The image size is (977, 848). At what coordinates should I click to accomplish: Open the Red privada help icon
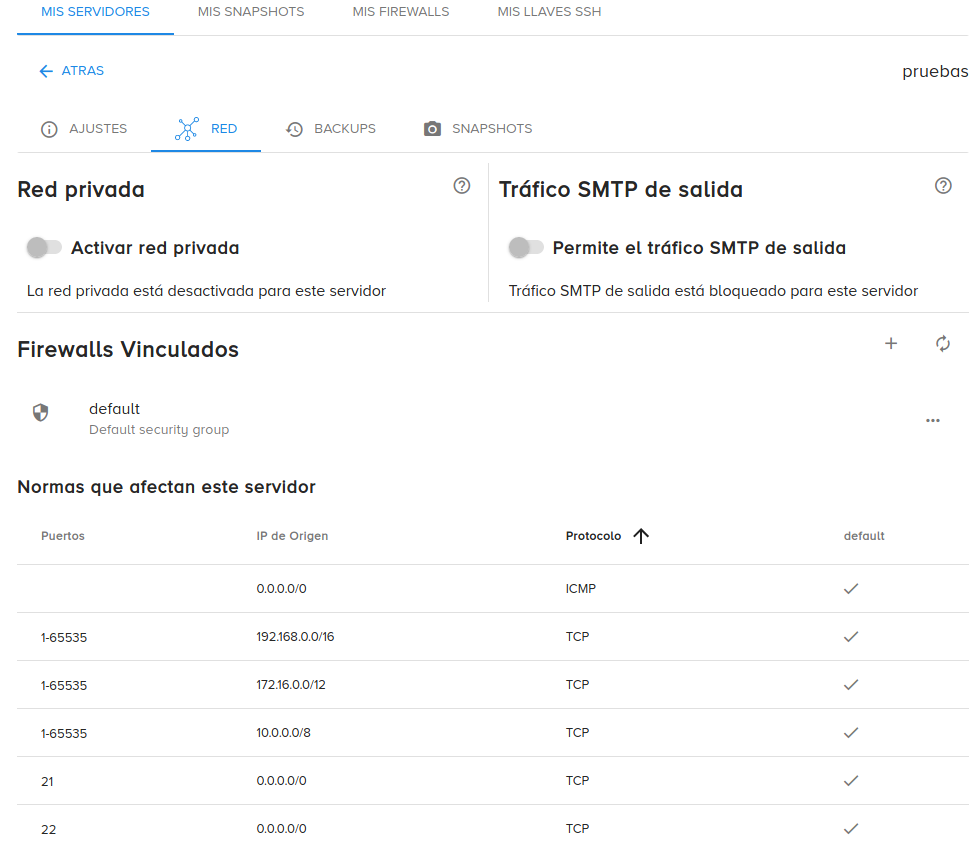tap(461, 186)
